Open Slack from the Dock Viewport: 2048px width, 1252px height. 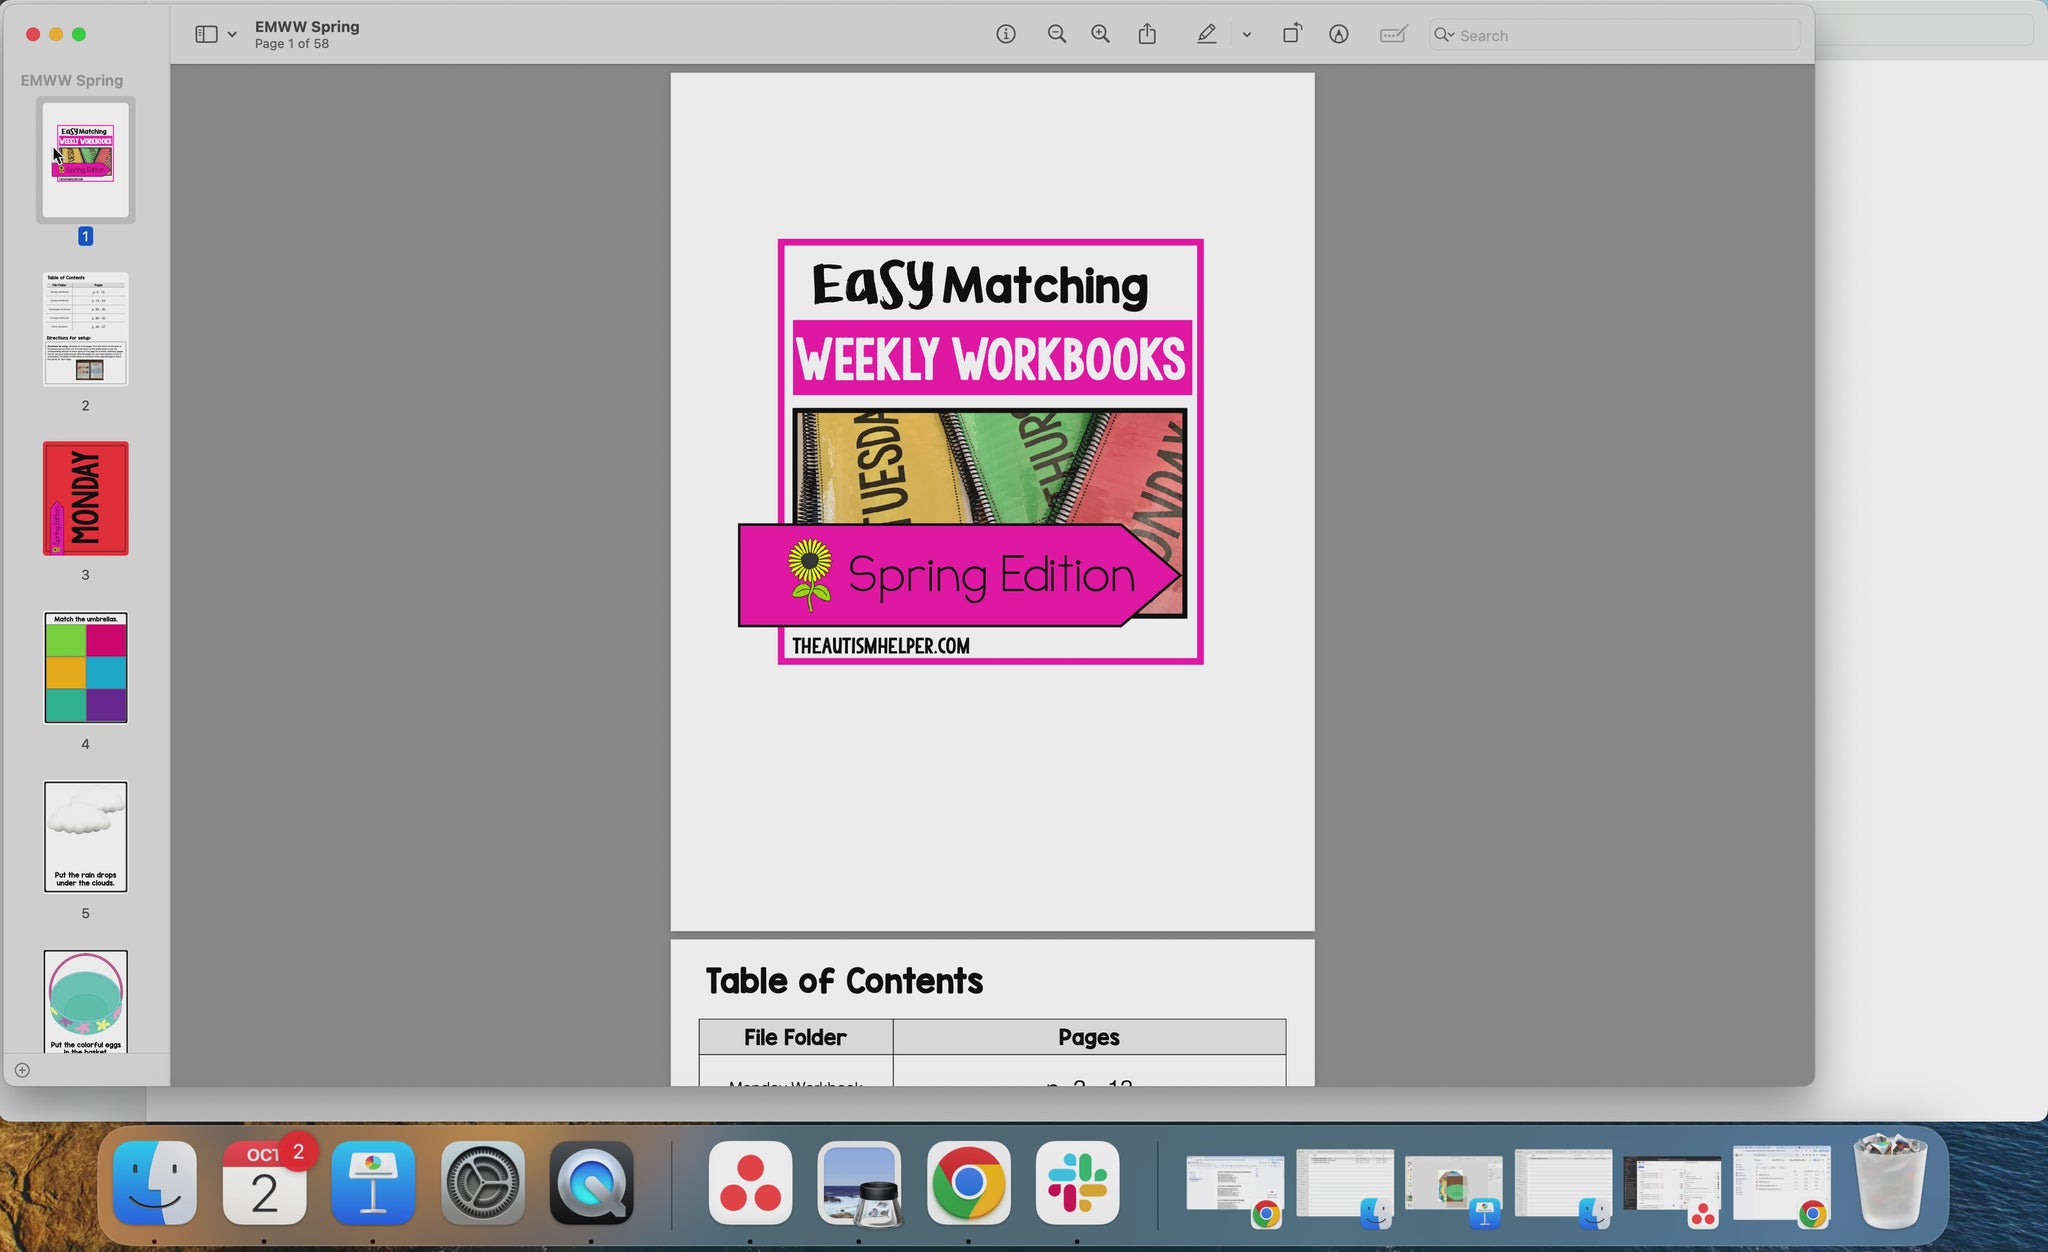(x=1077, y=1183)
